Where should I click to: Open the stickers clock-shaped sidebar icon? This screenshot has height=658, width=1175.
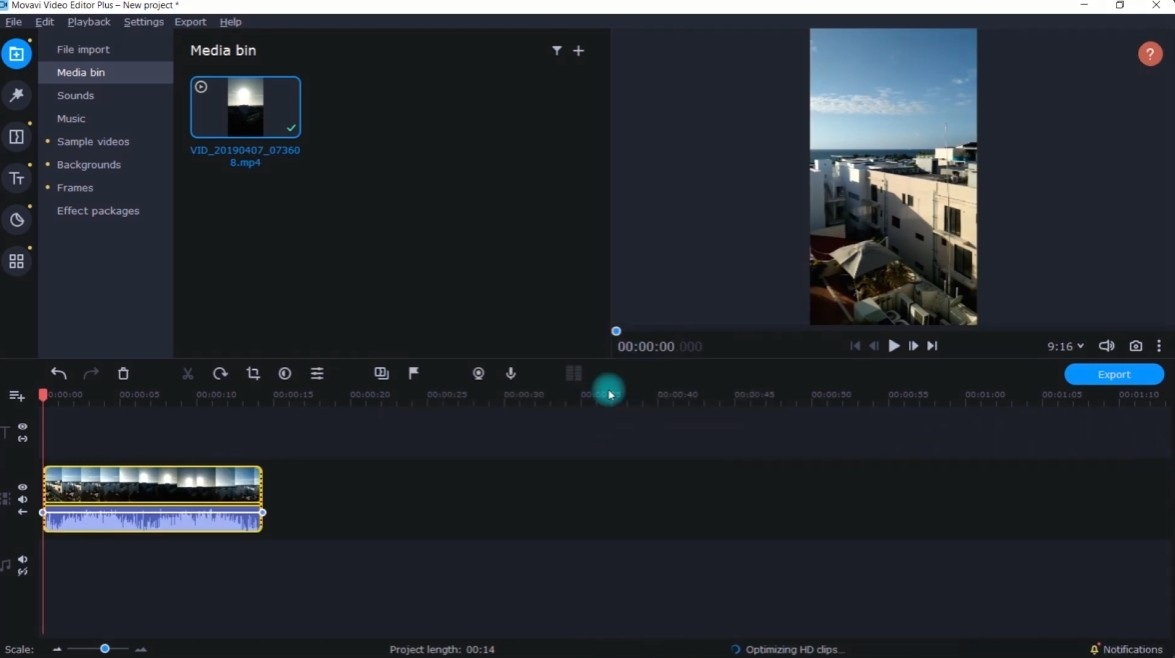point(16,220)
